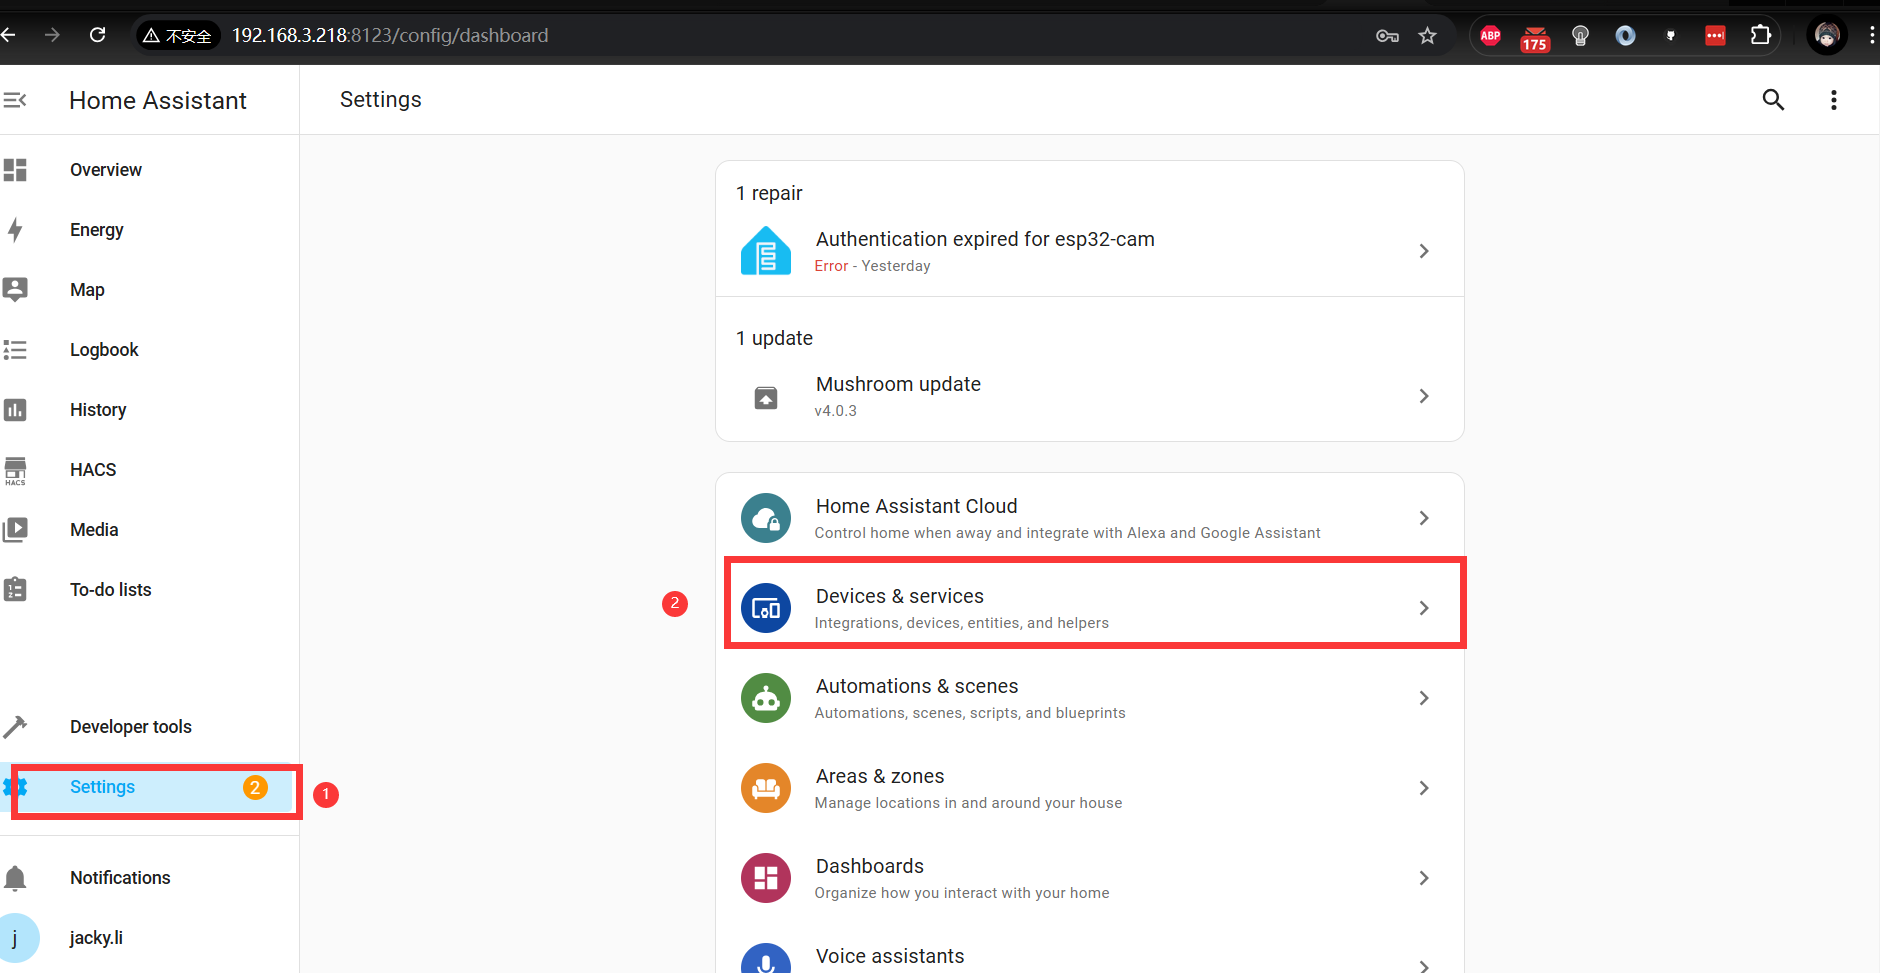Click the Developer tools hammer icon
The width and height of the screenshot is (1880, 973).
(x=15, y=727)
